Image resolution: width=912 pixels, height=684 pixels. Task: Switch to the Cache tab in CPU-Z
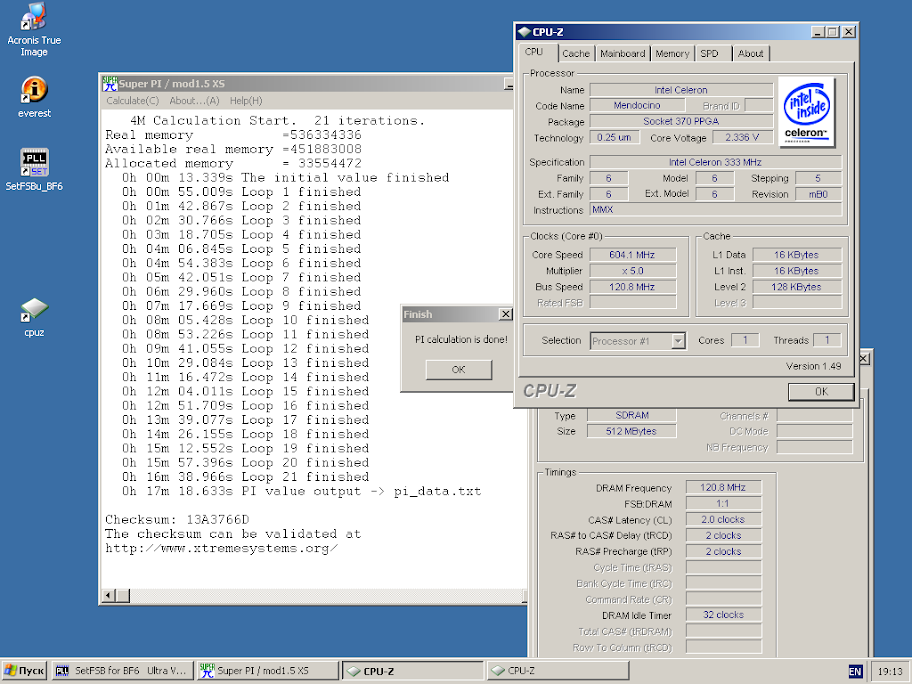[576, 54]
